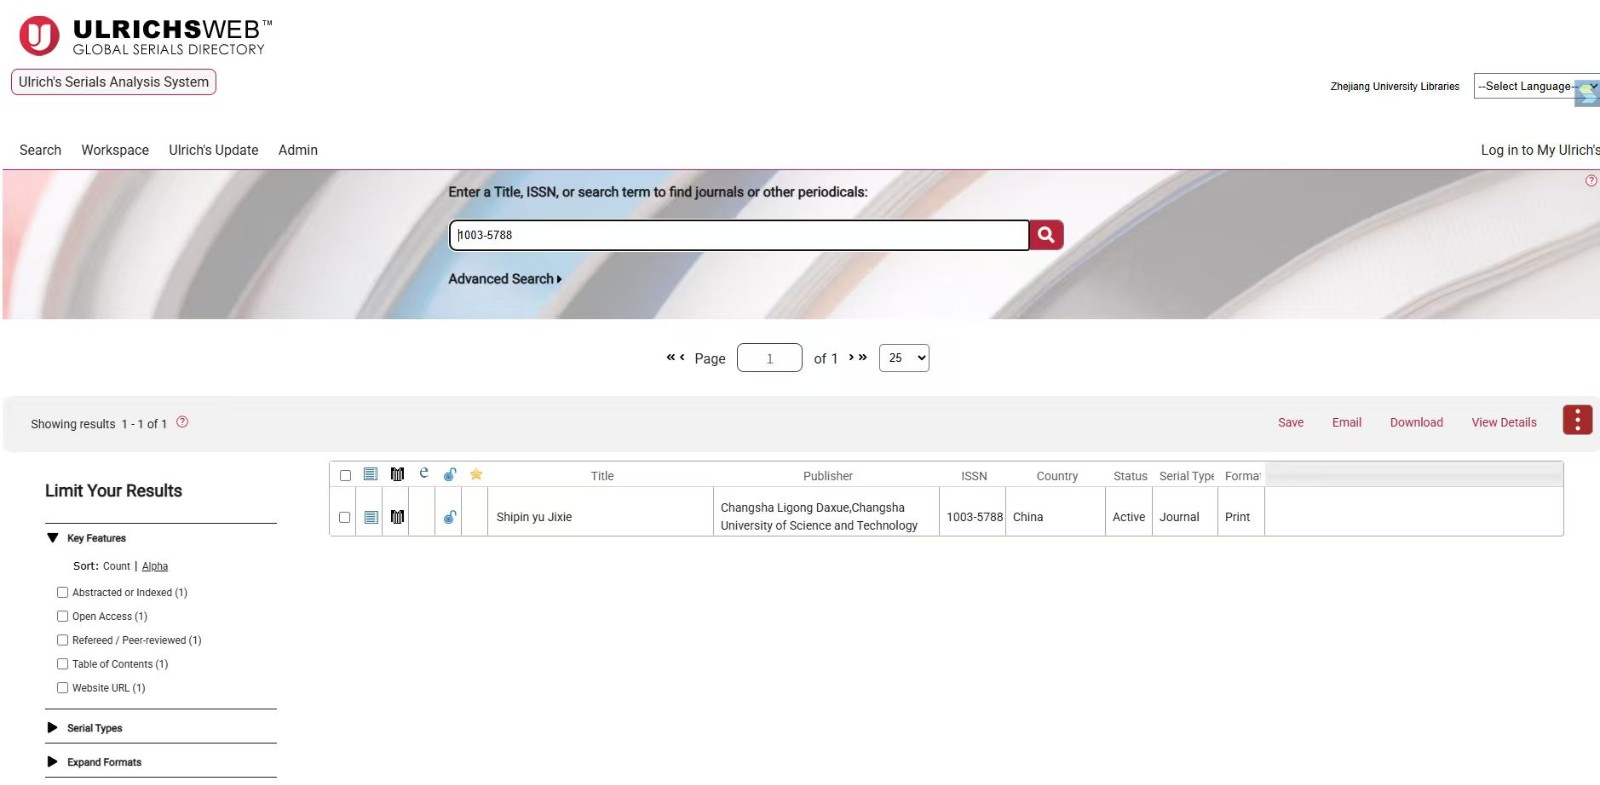The image size is (1600, 785).
Task: Sort results by Status column header
Action: coord(1130,476)
